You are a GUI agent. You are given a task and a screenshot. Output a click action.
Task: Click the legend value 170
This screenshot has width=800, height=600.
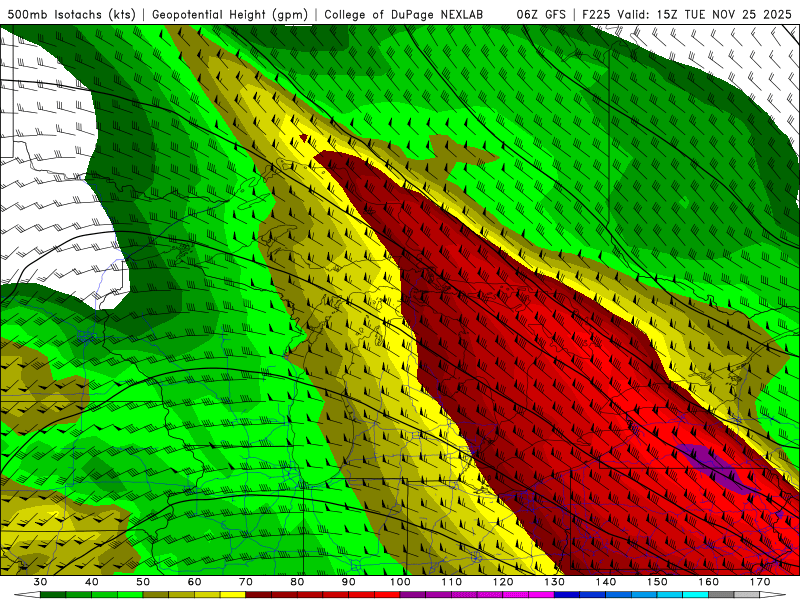click(760, 582)
